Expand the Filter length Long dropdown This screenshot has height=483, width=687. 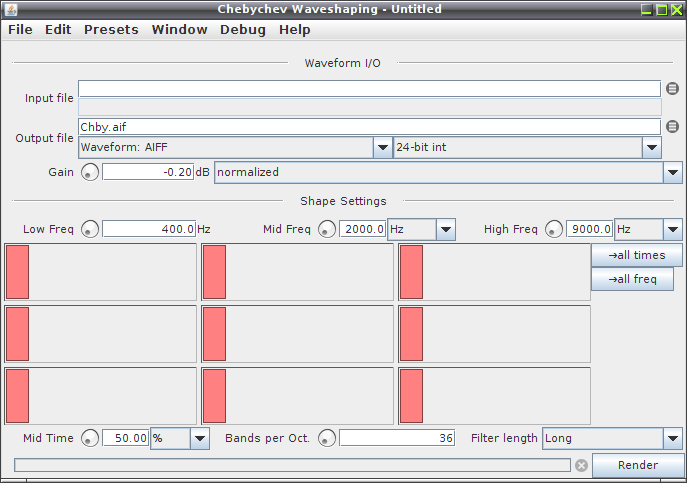[x=673, y=439]
